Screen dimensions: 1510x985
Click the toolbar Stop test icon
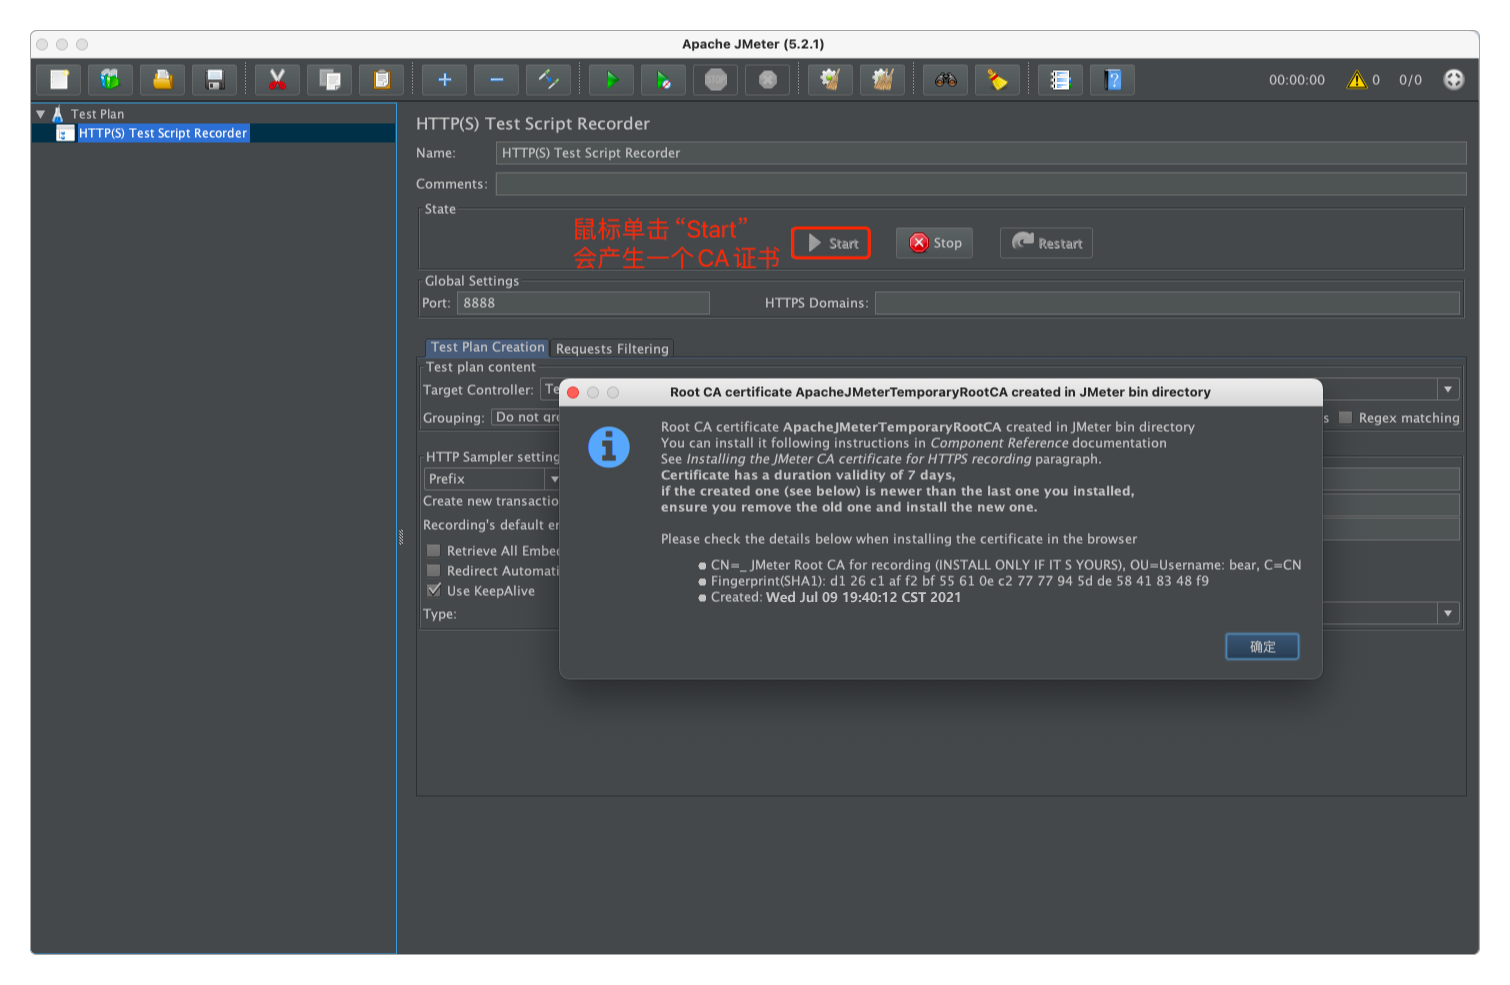tap(715, 80)
